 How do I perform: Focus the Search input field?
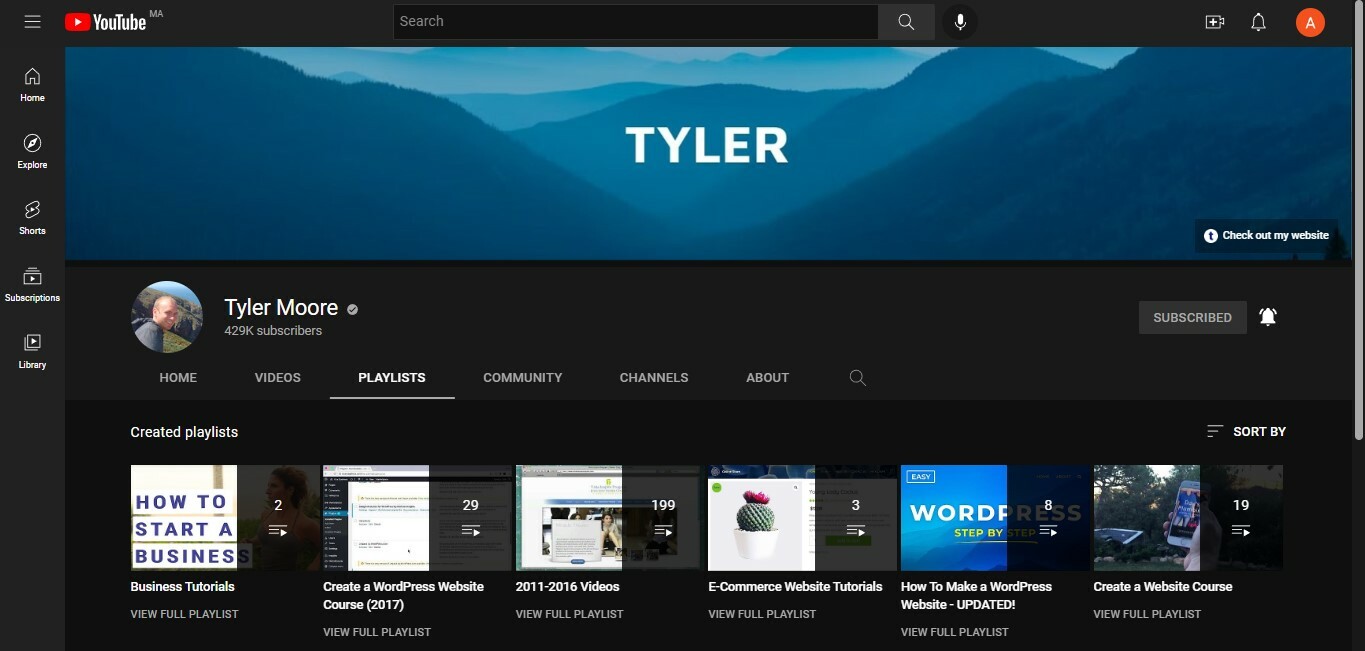tap(636, 22)
